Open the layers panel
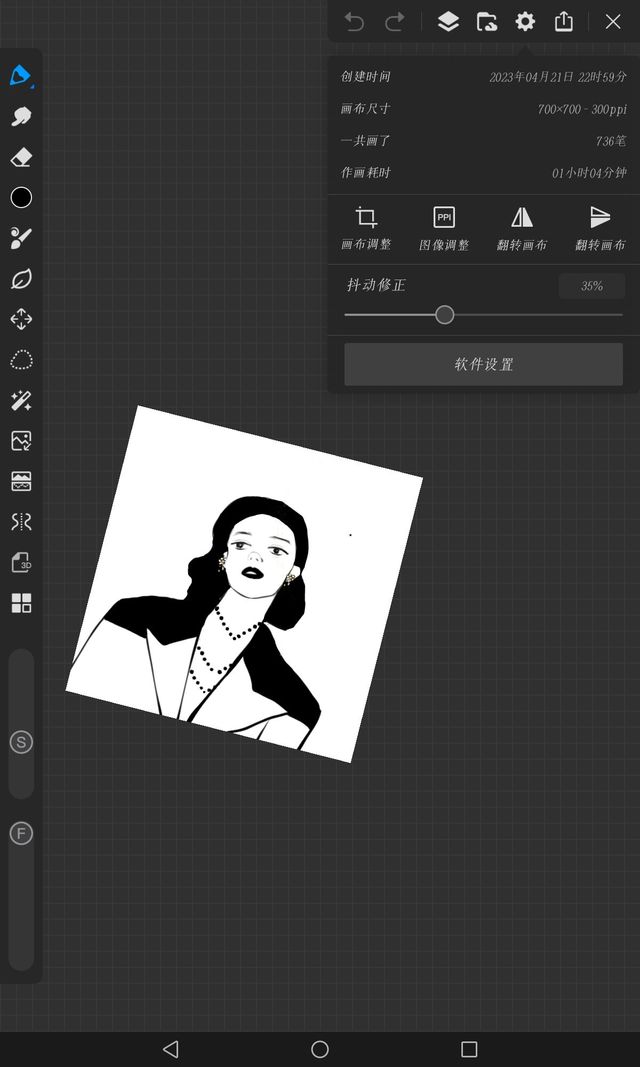The image size is (640, 1067). coord(448,22)
